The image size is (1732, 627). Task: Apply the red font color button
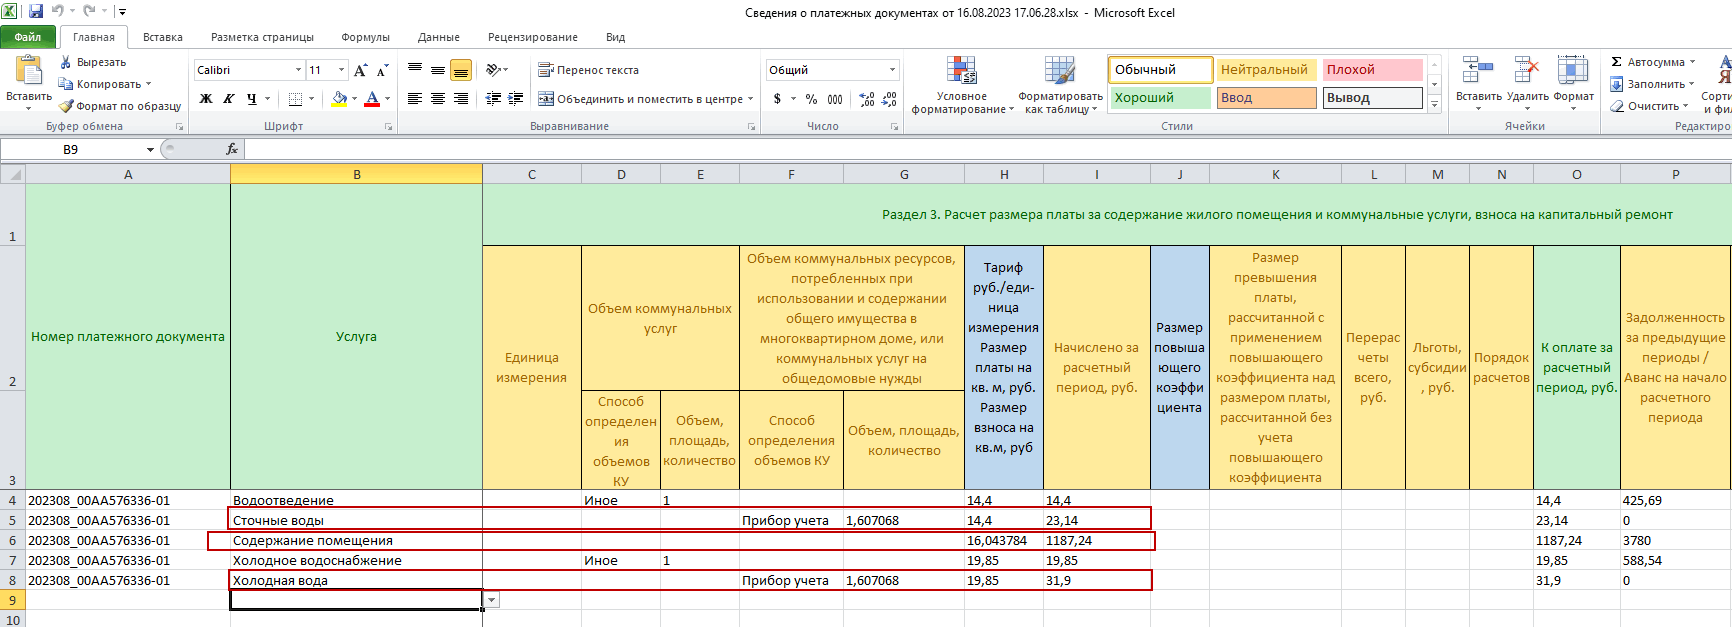coord(372,99)
